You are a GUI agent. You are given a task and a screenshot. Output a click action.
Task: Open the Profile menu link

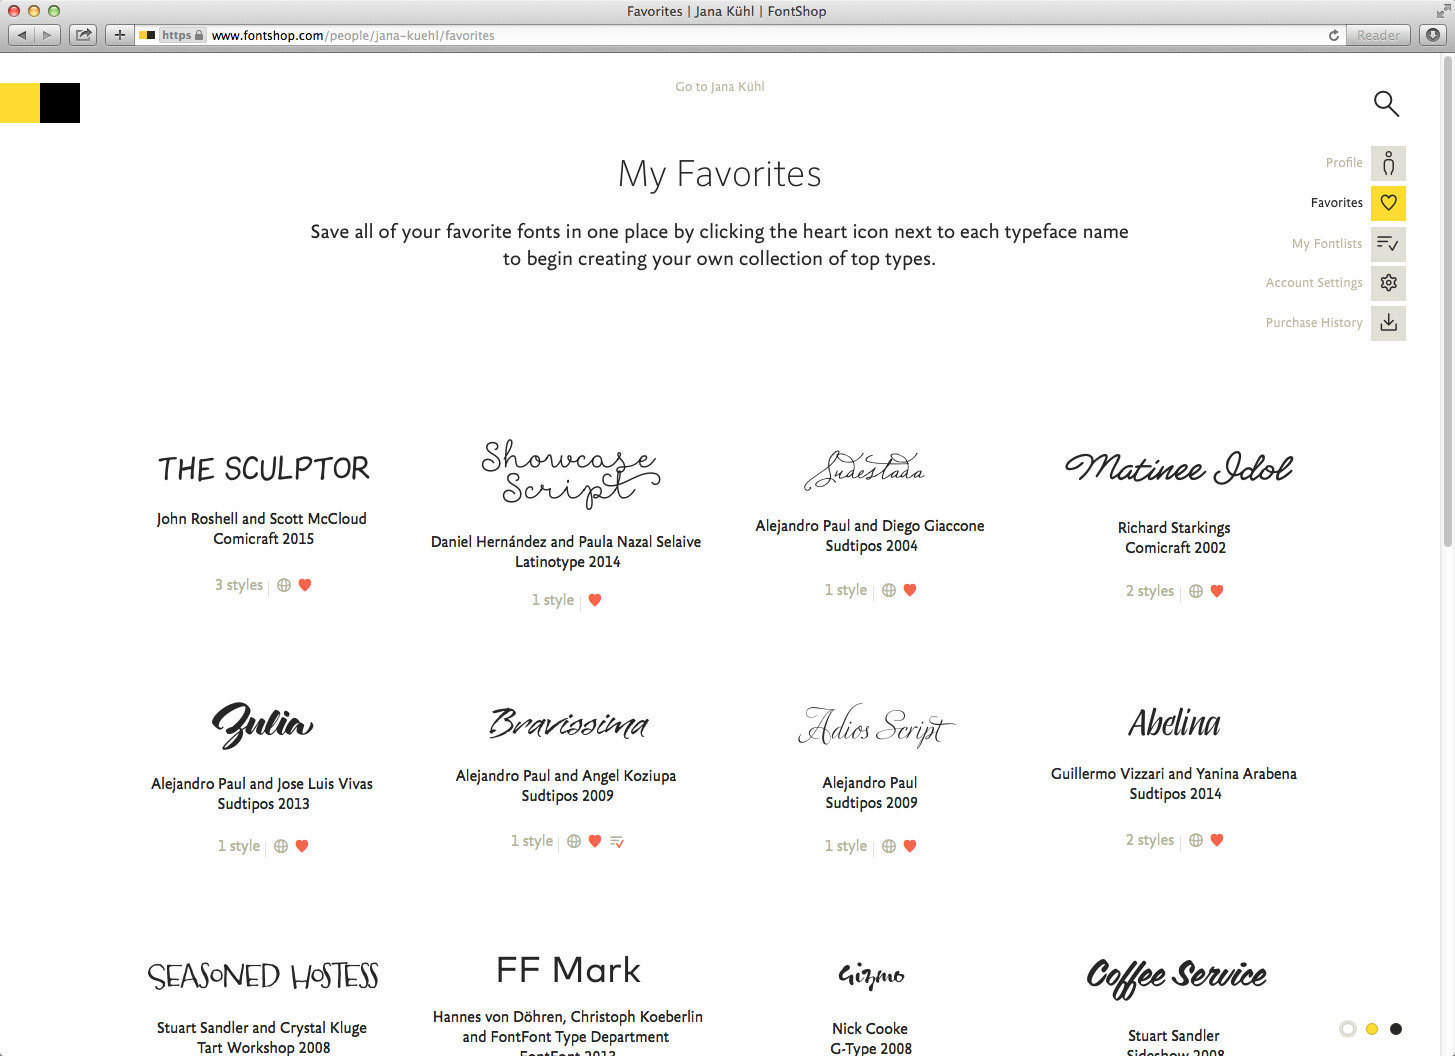click(1344, 163)
